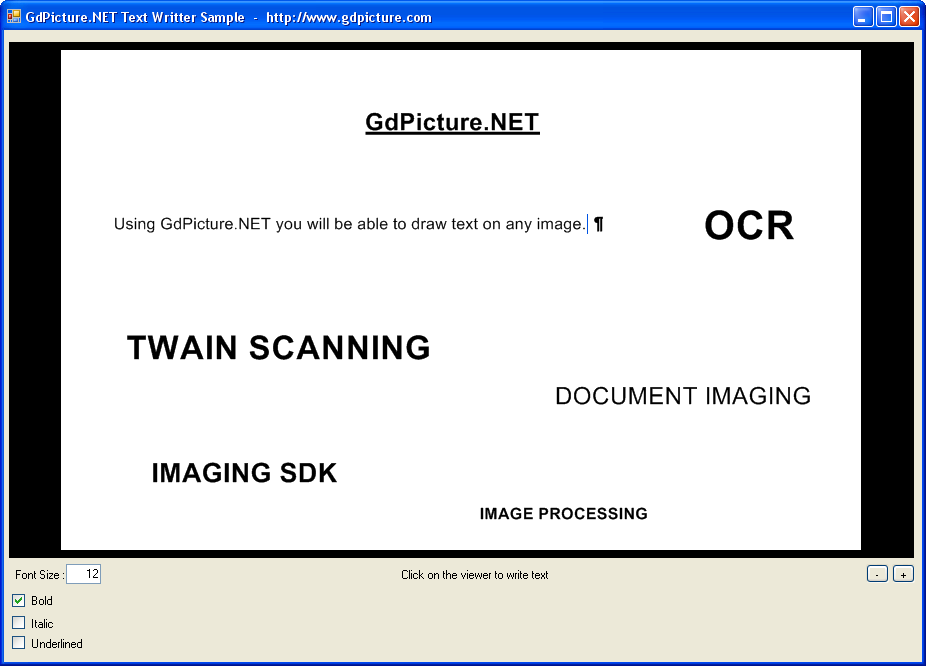926x666 pixels.
Task: Click the GdPicture.NET underlined heading
Action: point(452,123)
